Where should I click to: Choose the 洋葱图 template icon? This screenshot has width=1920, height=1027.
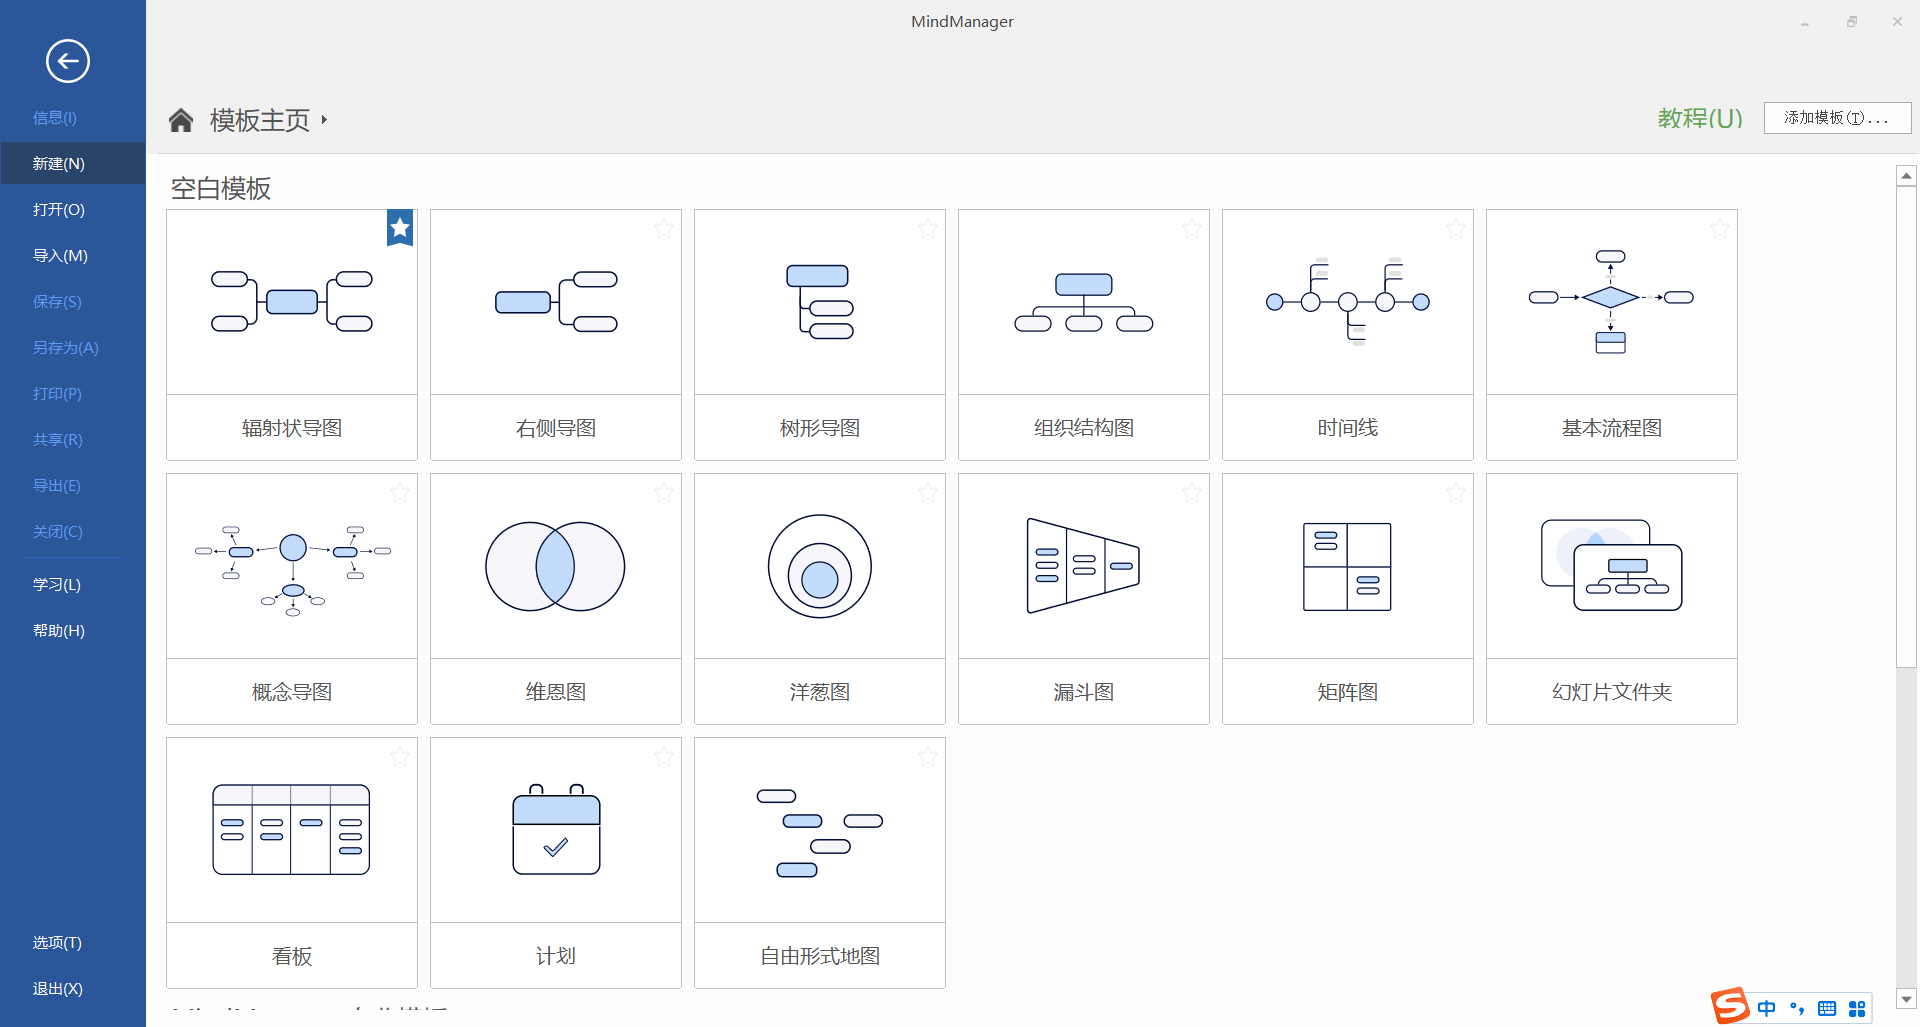[x=820, y=566]
